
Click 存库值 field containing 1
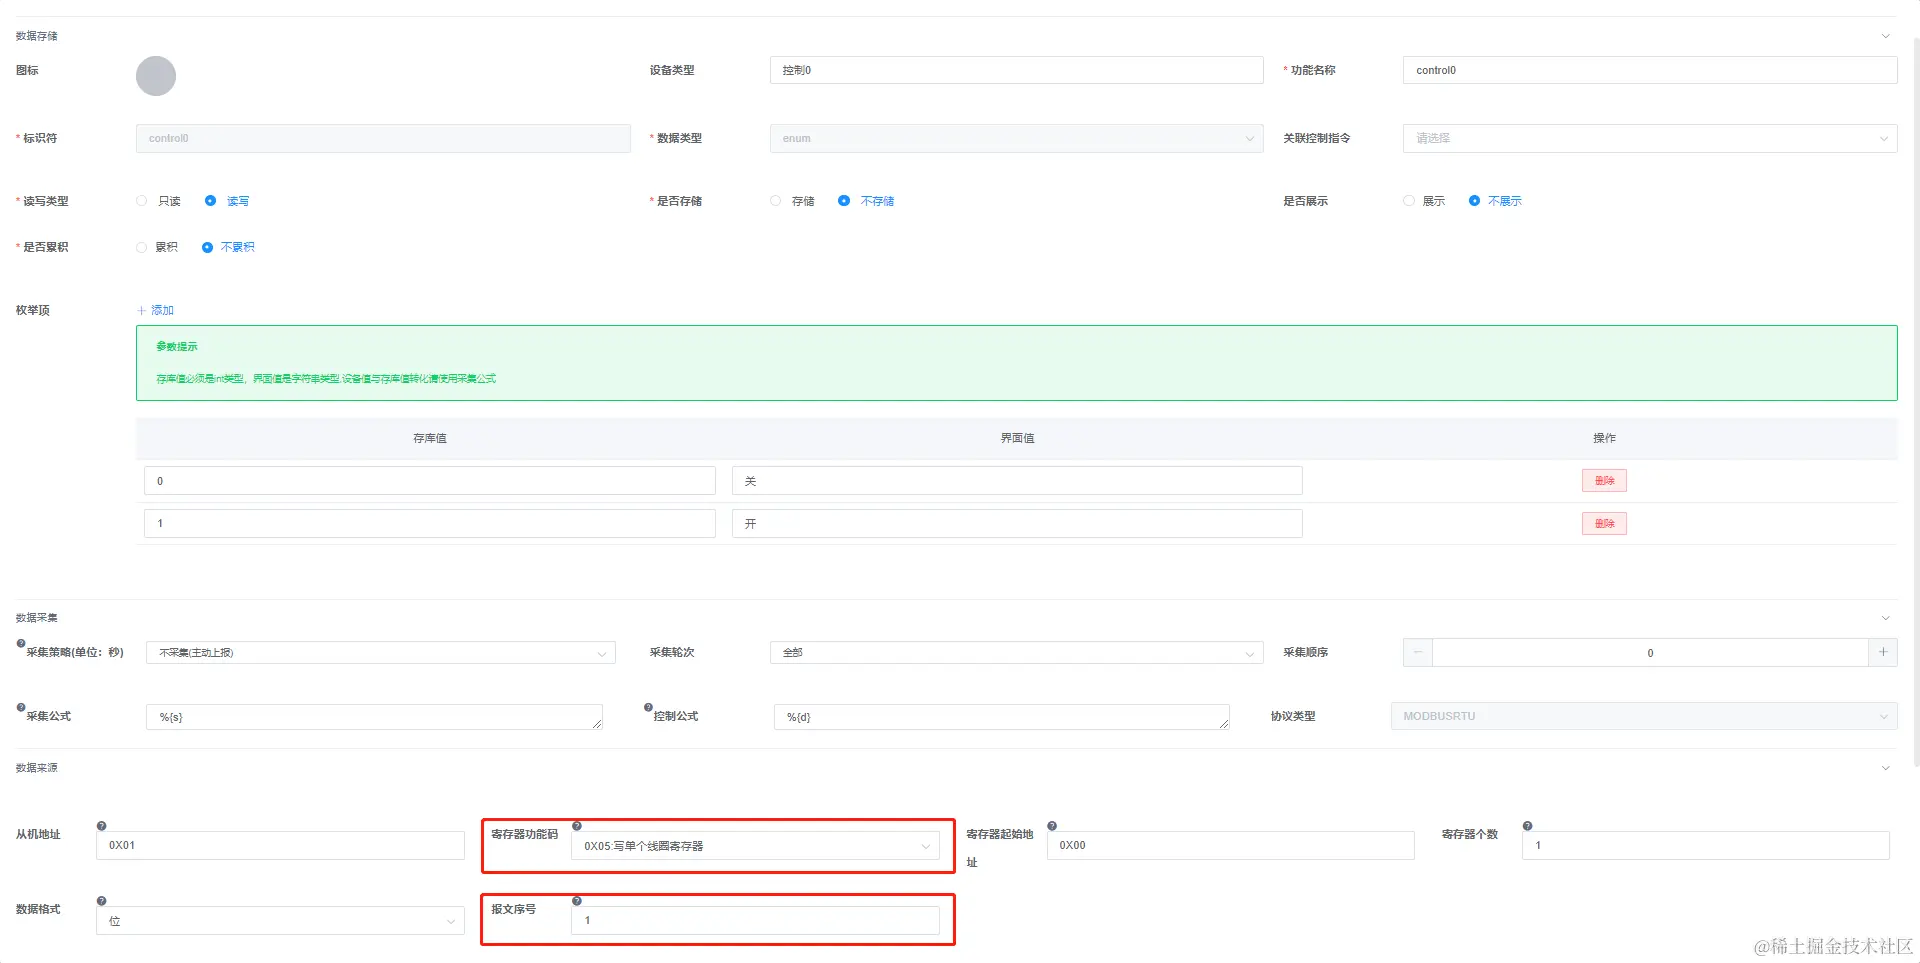click(430, 523)
